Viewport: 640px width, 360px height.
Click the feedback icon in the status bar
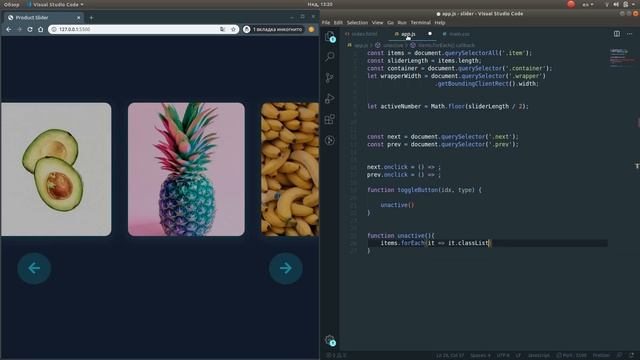(x=620, y=356)
